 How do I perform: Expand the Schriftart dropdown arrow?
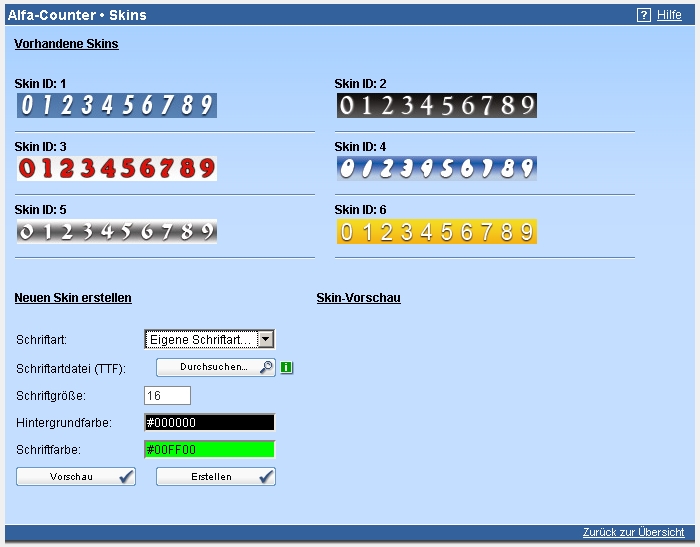coord(265,340)
